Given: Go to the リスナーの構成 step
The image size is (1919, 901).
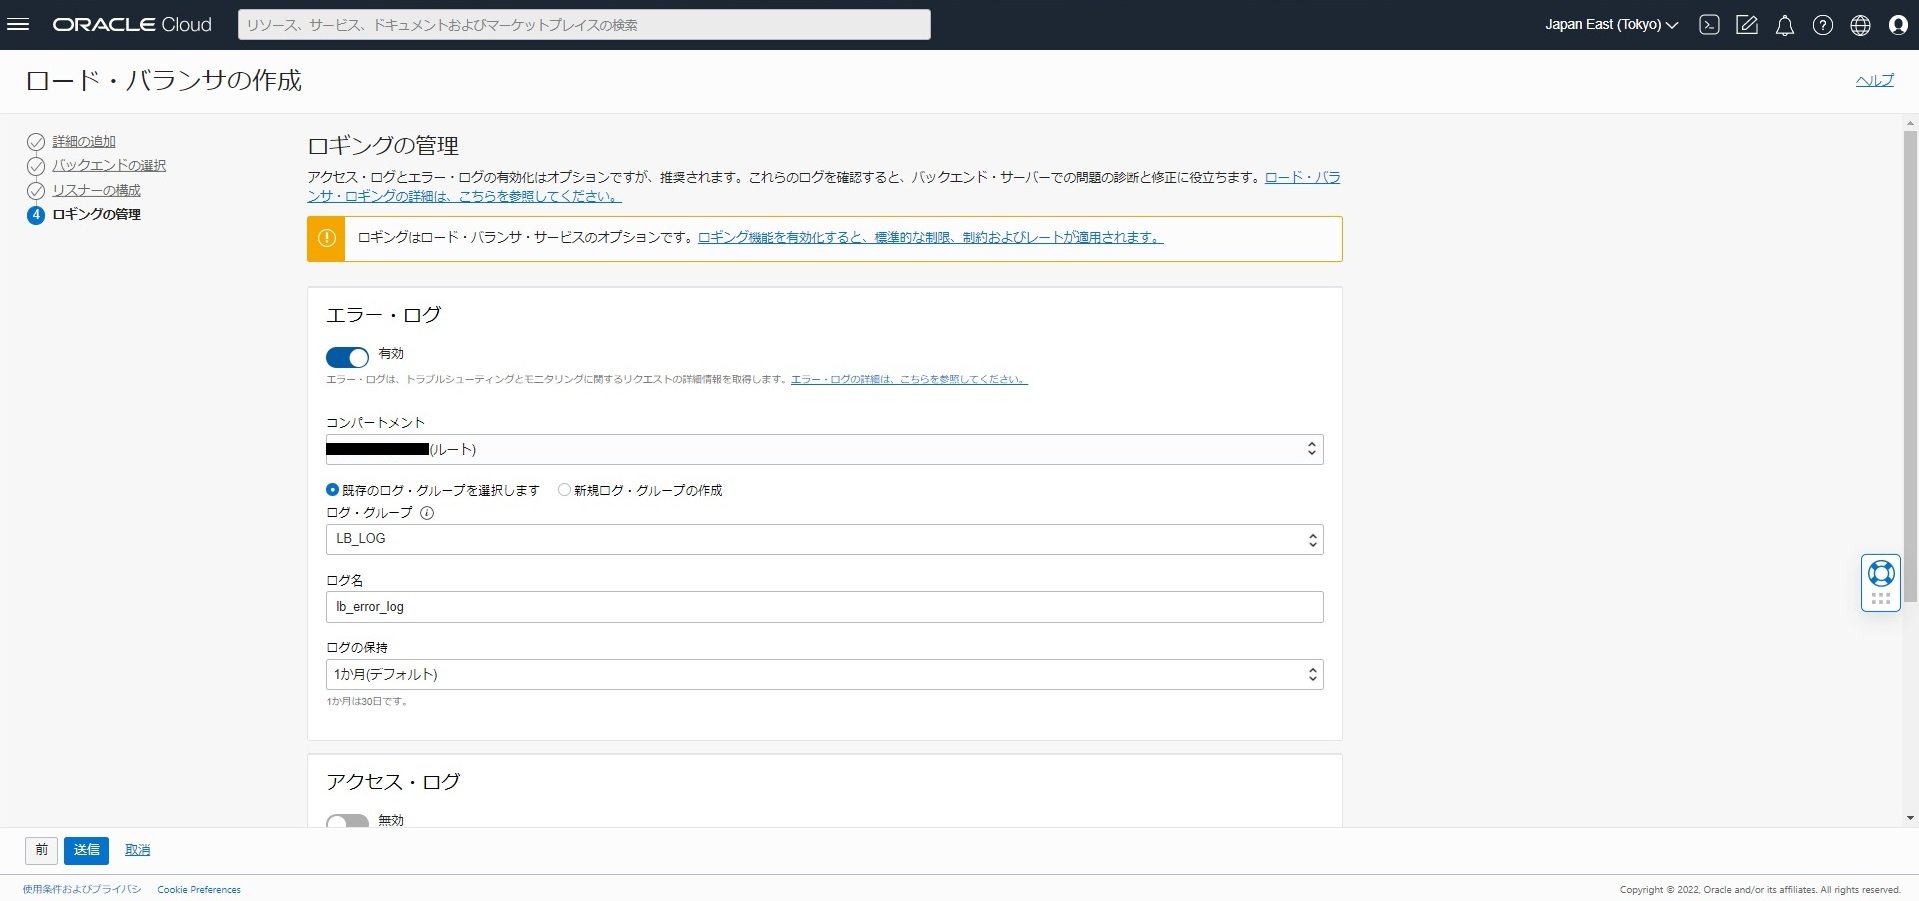Looking at the screenshot, I should [x=96, y=189].
